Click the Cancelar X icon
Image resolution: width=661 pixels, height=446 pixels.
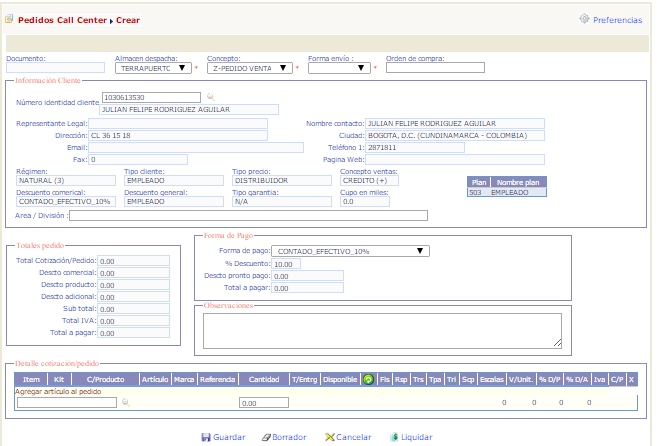click(x=329, y=437)
